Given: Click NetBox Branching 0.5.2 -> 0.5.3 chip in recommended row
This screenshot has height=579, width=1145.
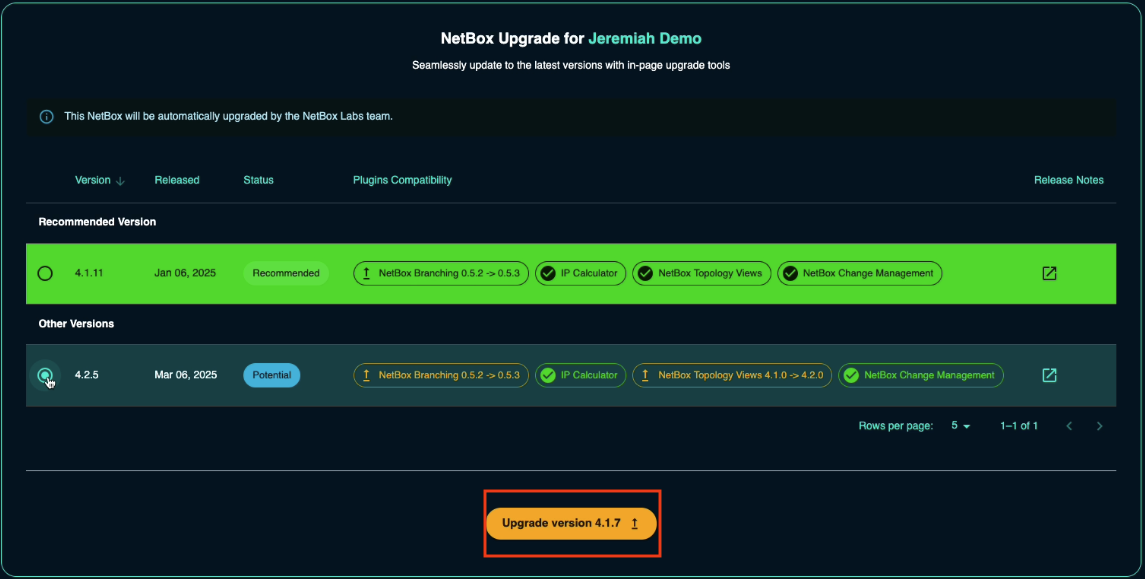Looking at the screenshot, I should point(441,273).
